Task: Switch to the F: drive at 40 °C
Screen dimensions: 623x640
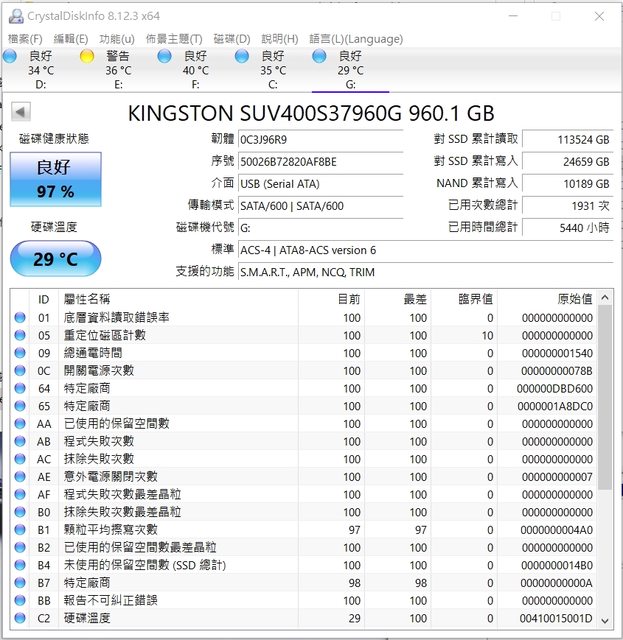Action: [x=165, y=57]
